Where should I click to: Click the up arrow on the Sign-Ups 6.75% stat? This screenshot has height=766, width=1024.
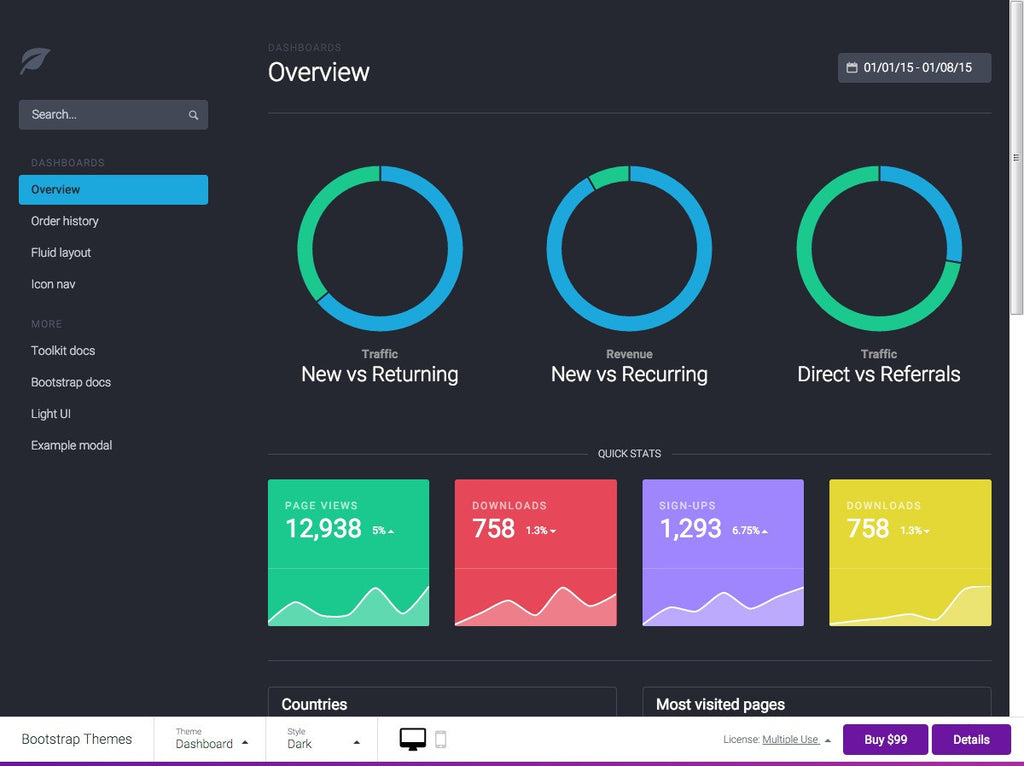pyautogui.click(x=764, y=532)
